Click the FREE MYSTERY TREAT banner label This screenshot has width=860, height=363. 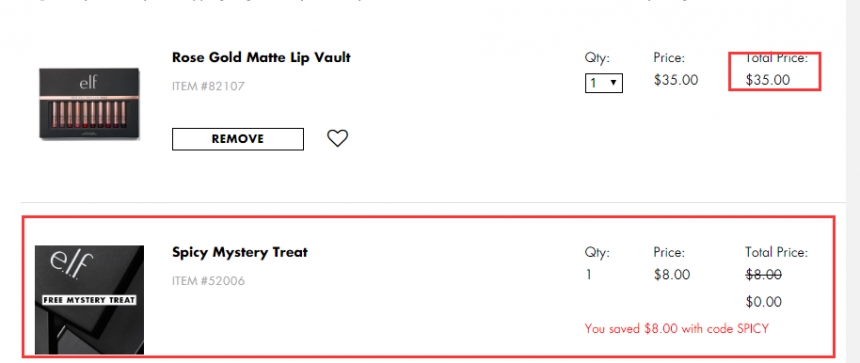click(x=89, y=300)
